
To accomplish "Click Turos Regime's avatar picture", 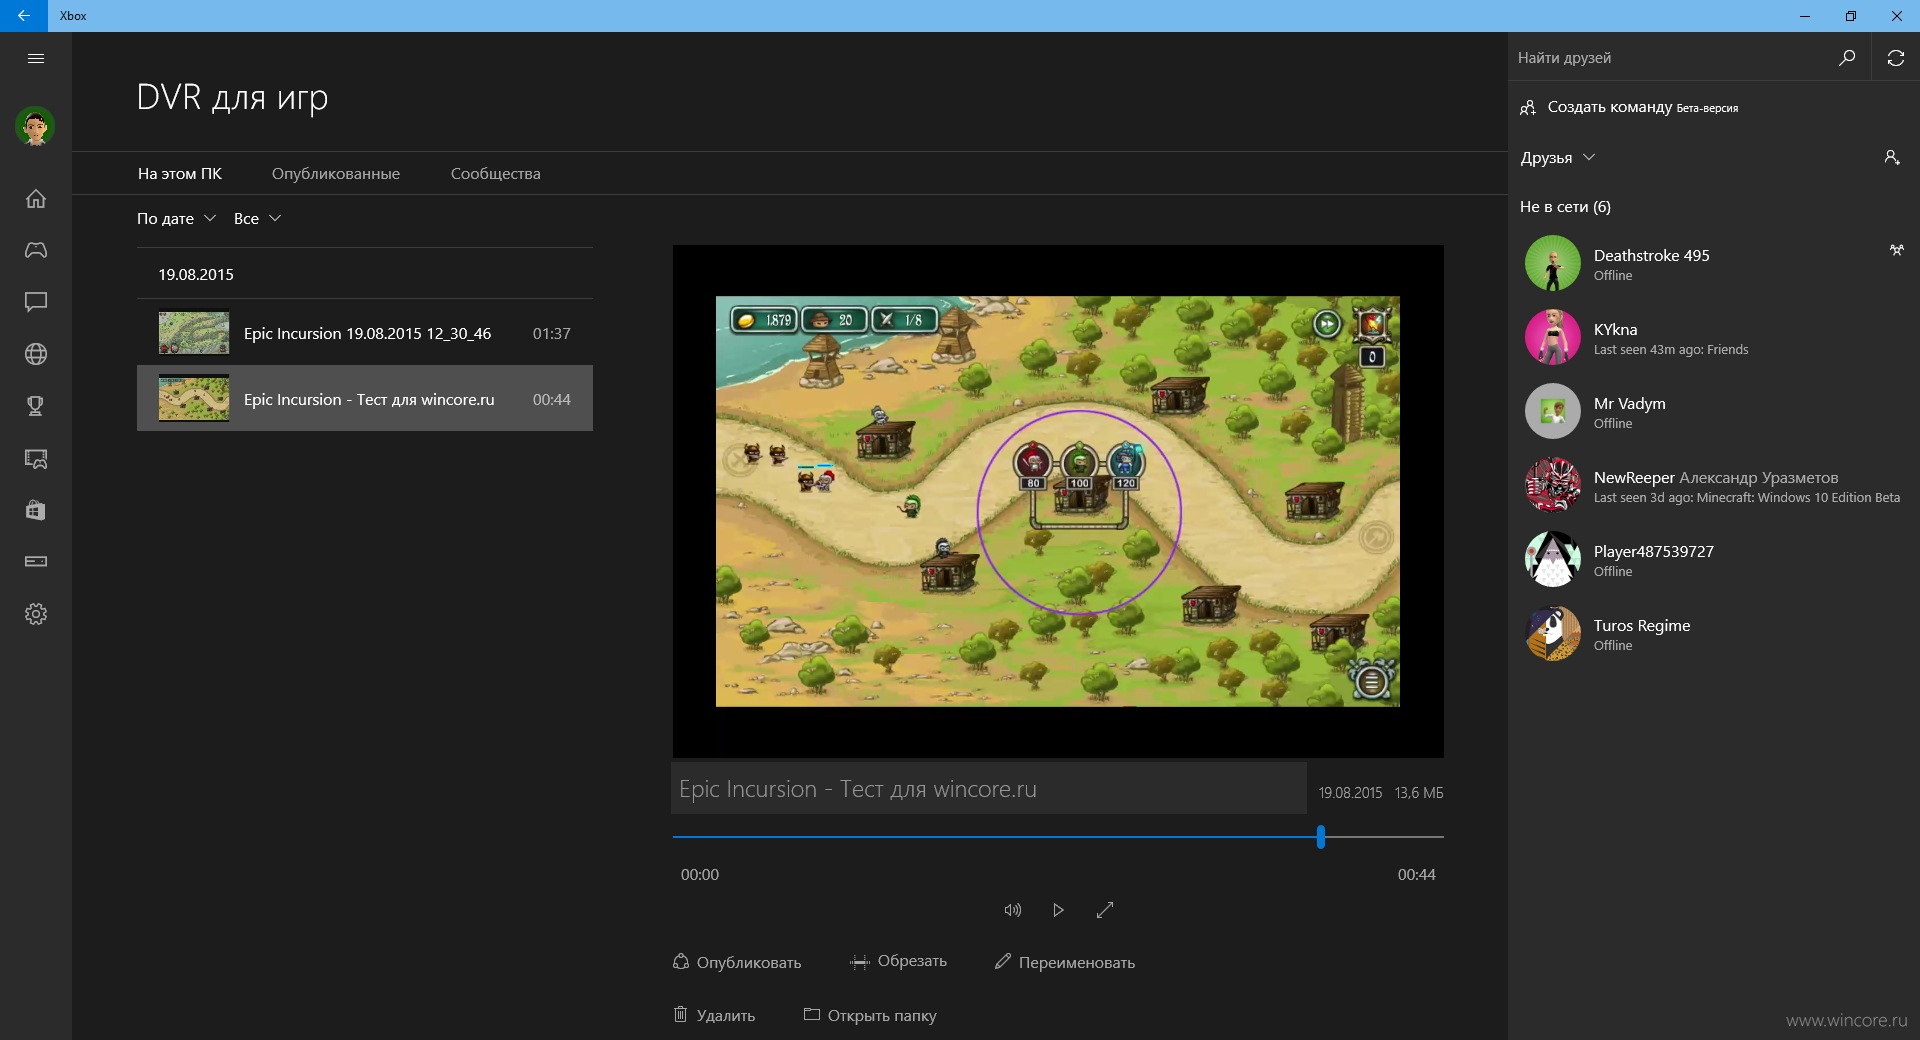I will pyautogui.click(x=1552, y=633).
